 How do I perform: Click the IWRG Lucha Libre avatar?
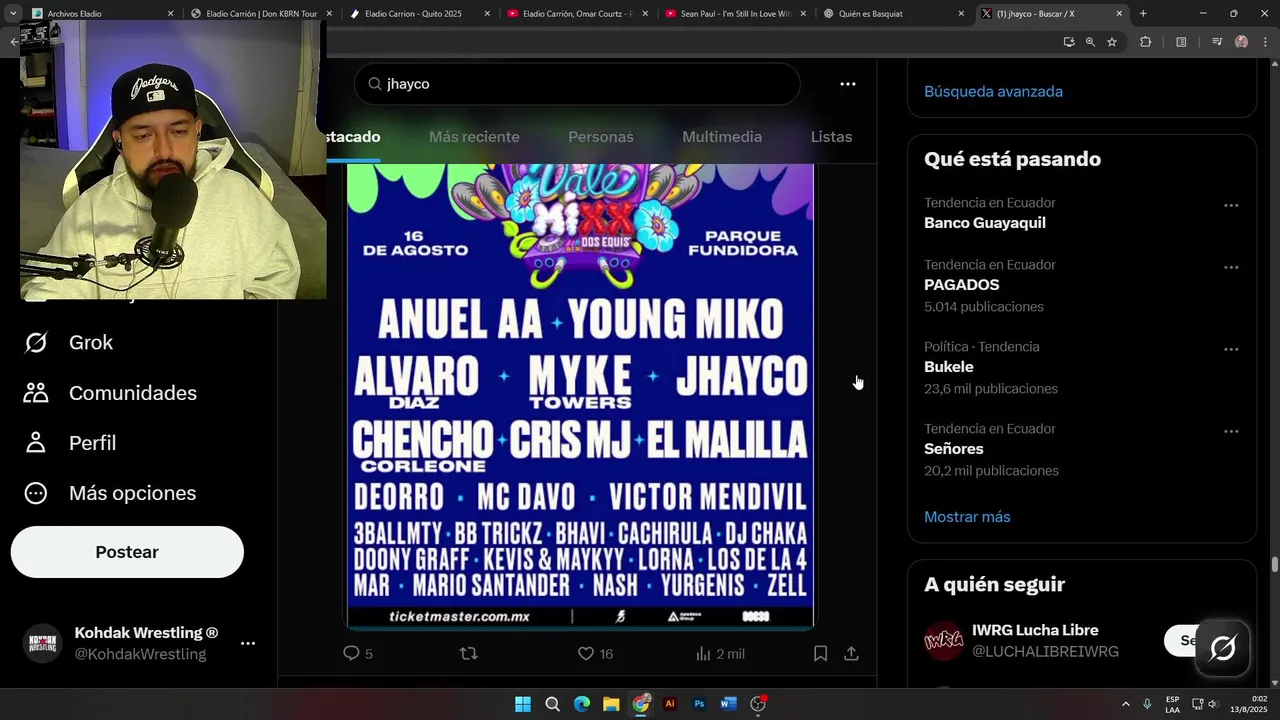tap(943, 641)
